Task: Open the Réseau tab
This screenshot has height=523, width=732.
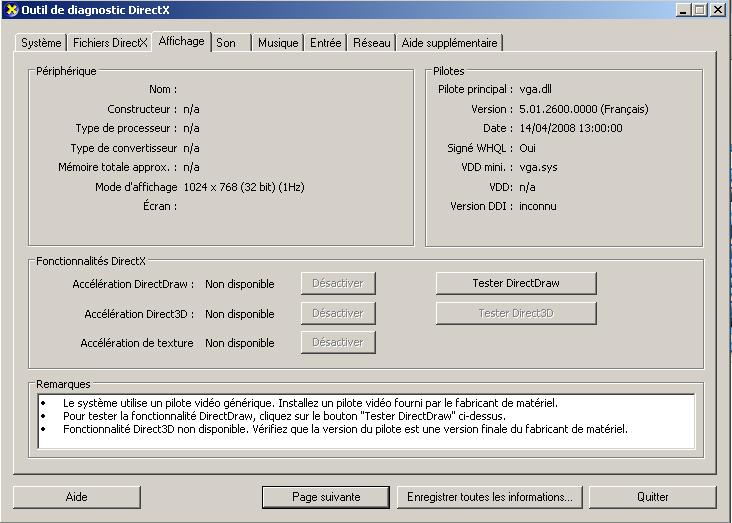Action: pos(372,43)
